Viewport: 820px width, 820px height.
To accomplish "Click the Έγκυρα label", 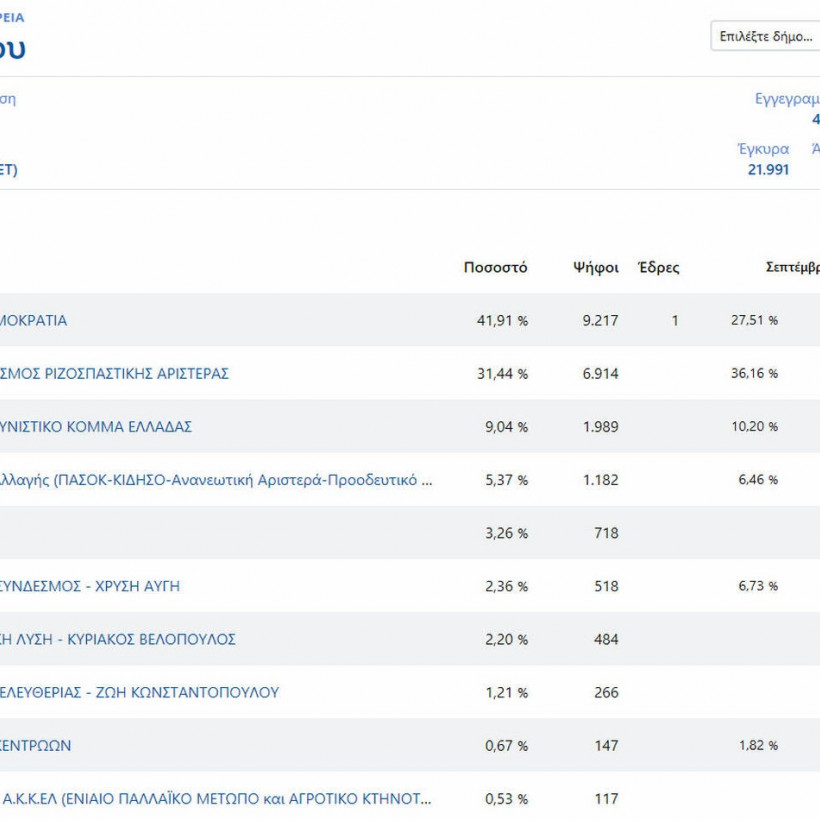I will (x=764, y=149).
